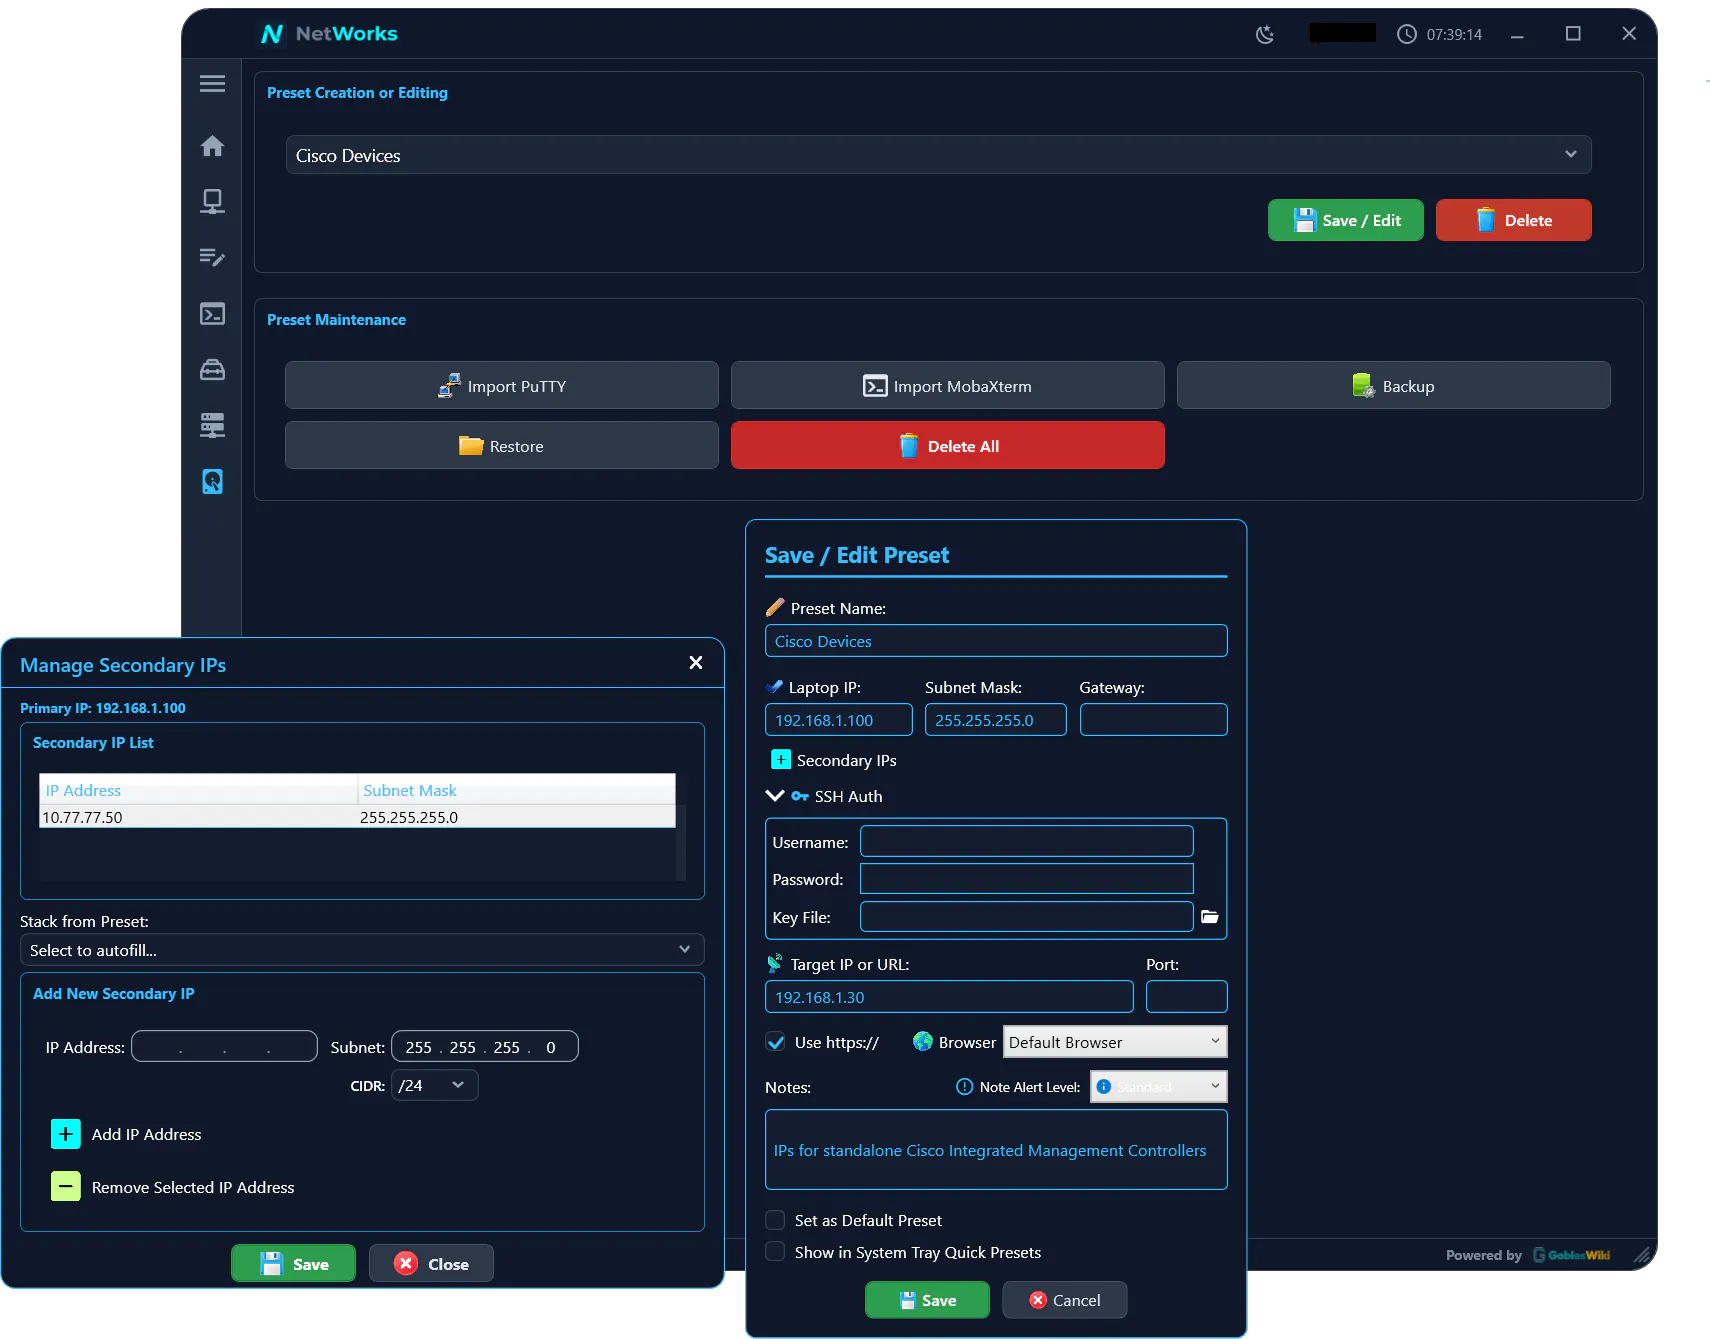Click the Subnet Mask field in preset
The image size is (1710, 1339).
996,720
